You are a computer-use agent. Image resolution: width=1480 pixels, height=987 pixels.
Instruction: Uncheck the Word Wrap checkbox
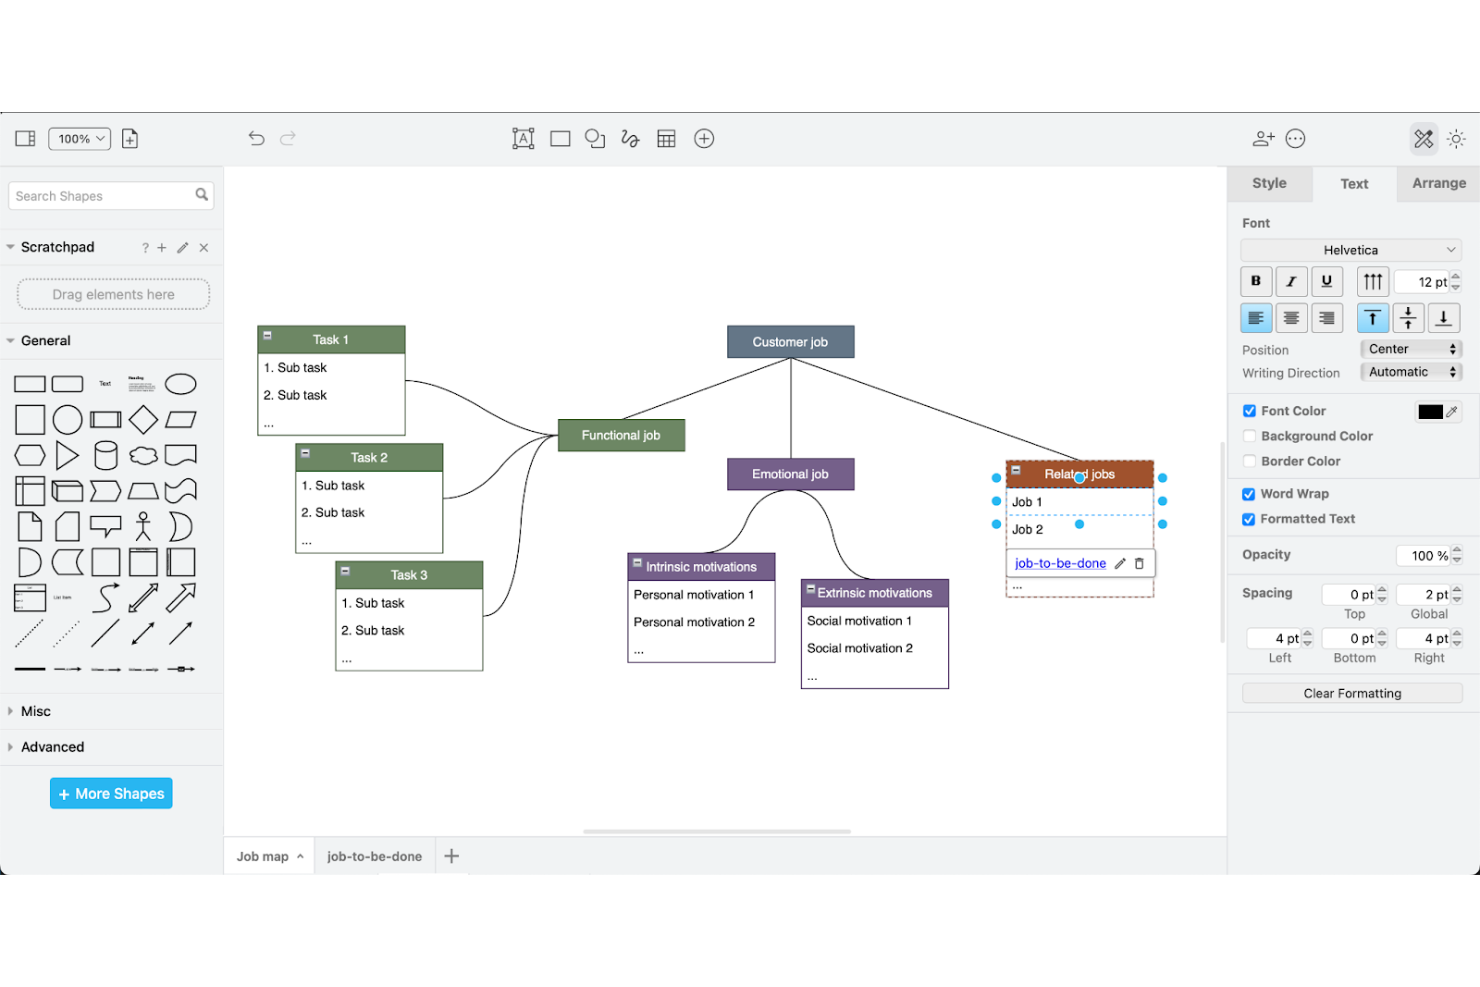[1249, 494]
